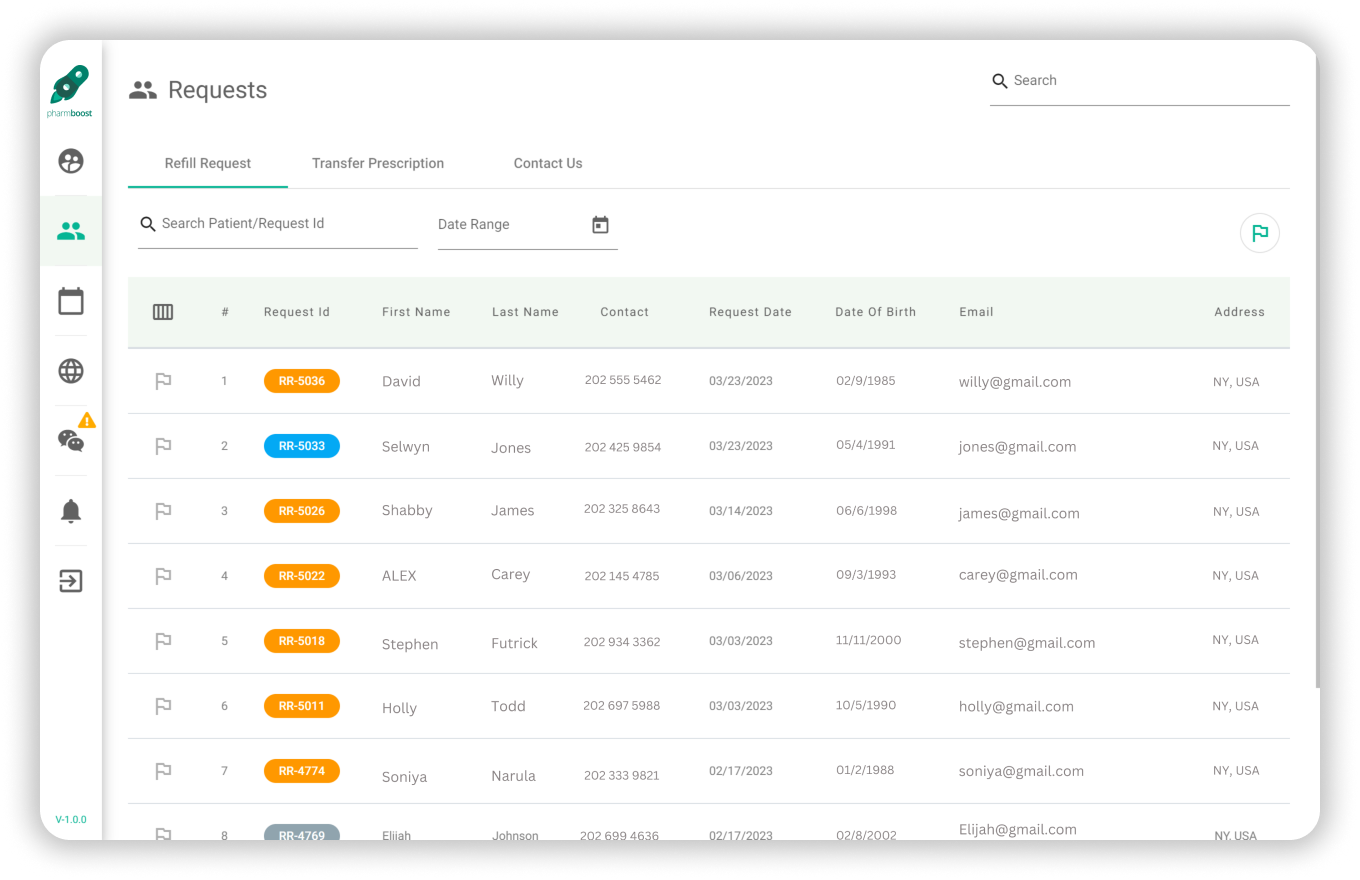
Task: Select the calendar icon in the sidebar
Action: click(x=70, y=300)
